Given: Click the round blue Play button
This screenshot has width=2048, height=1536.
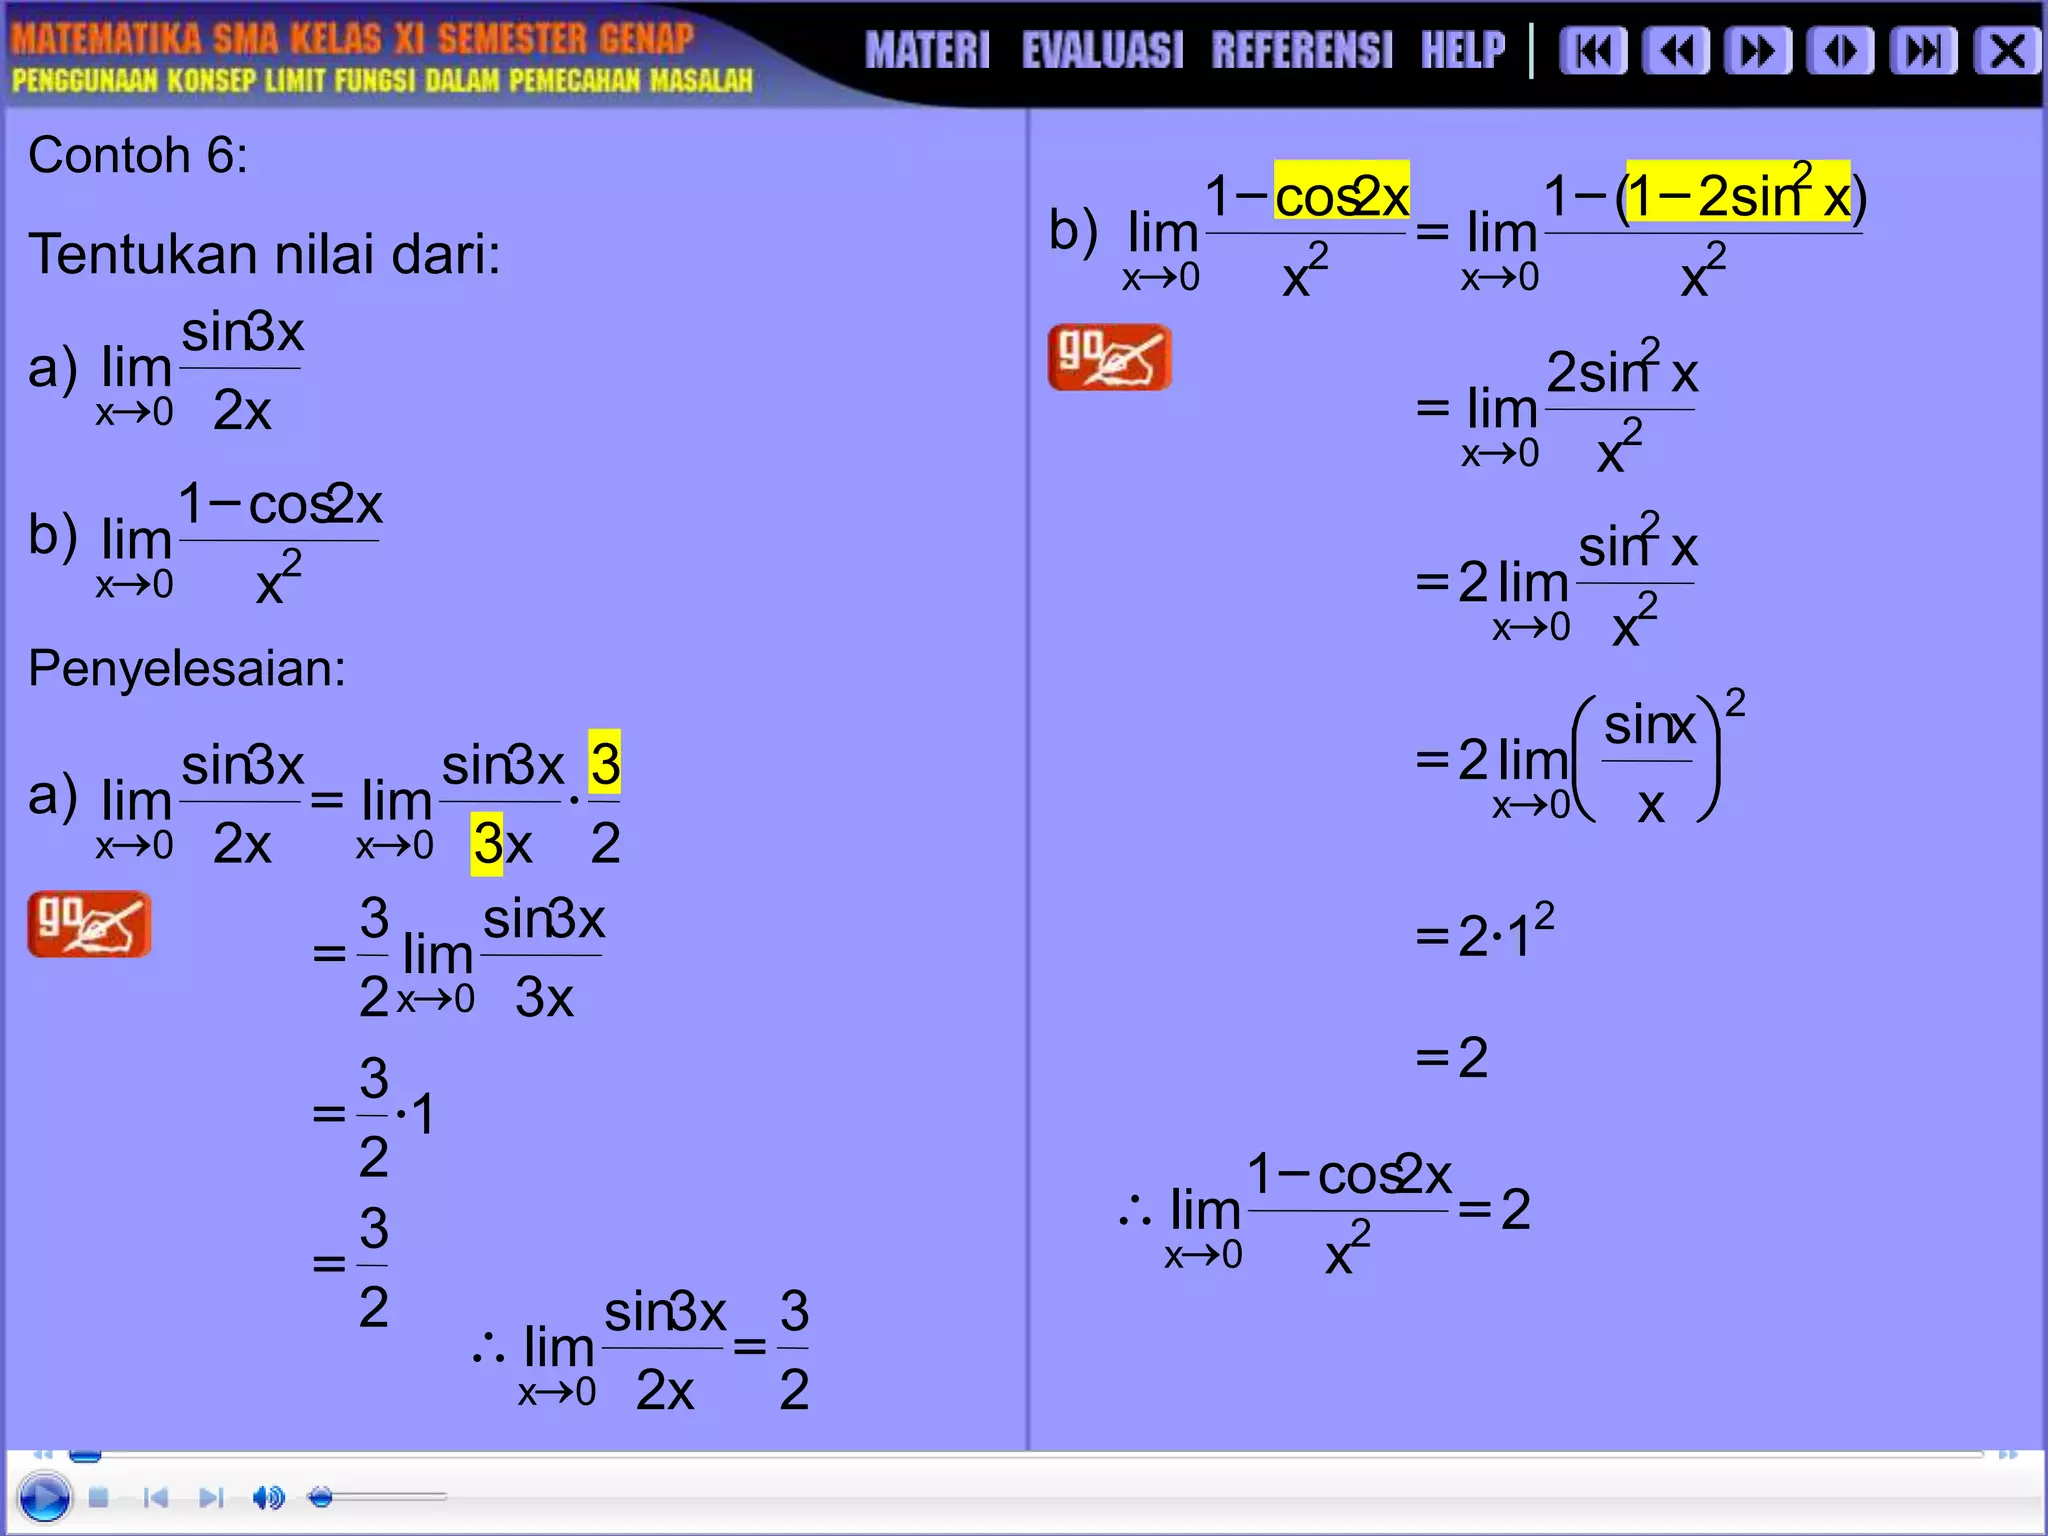Looking at the screenshot, I should click(x=44, y=1498).
